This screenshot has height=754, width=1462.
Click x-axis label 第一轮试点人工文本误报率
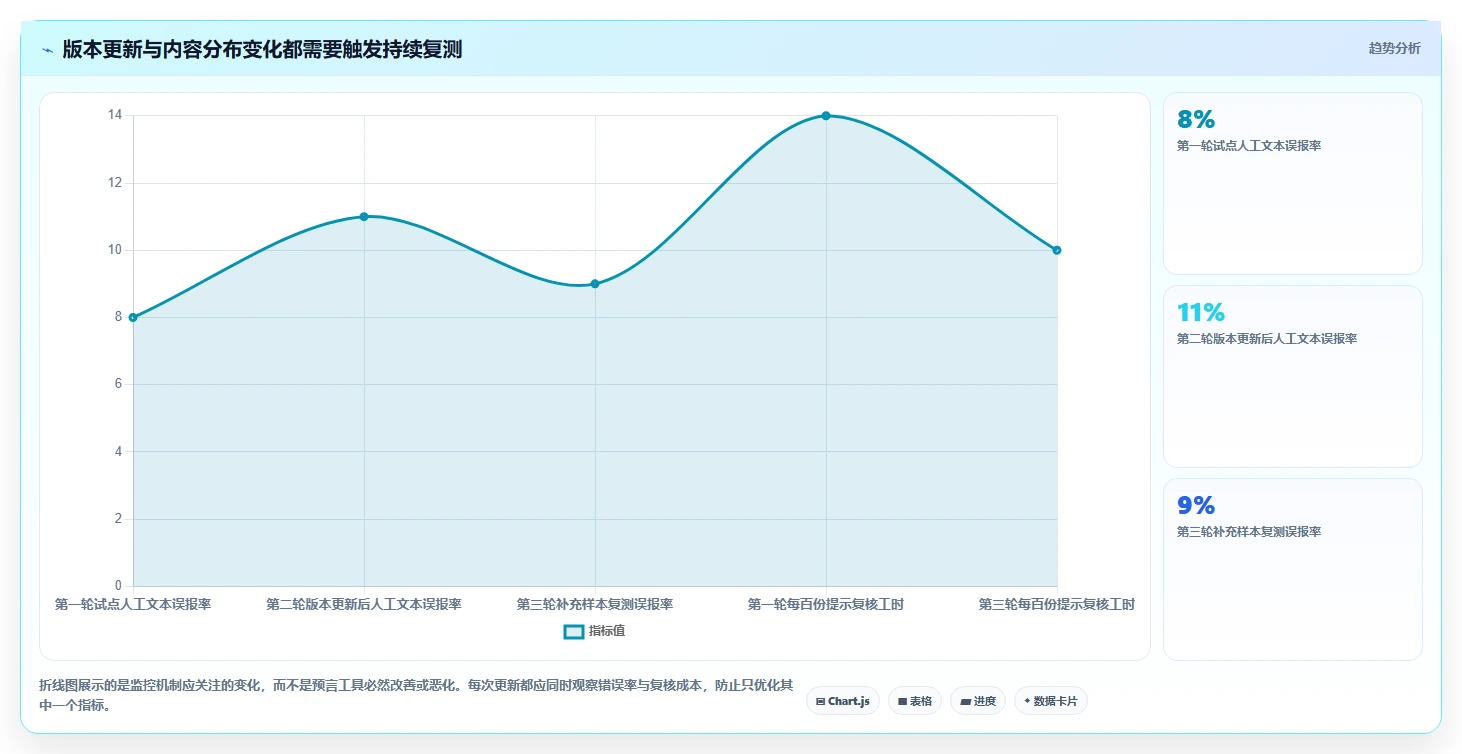point(133,604)
